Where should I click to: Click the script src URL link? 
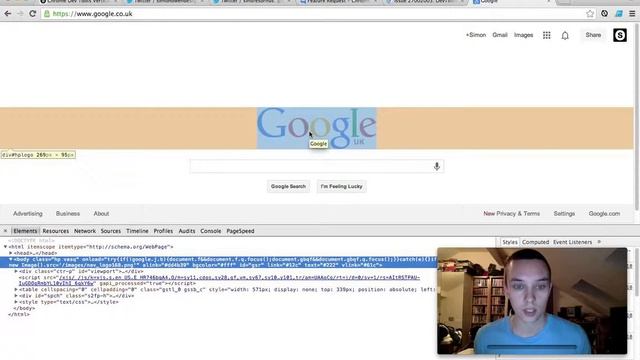point(219,280)
